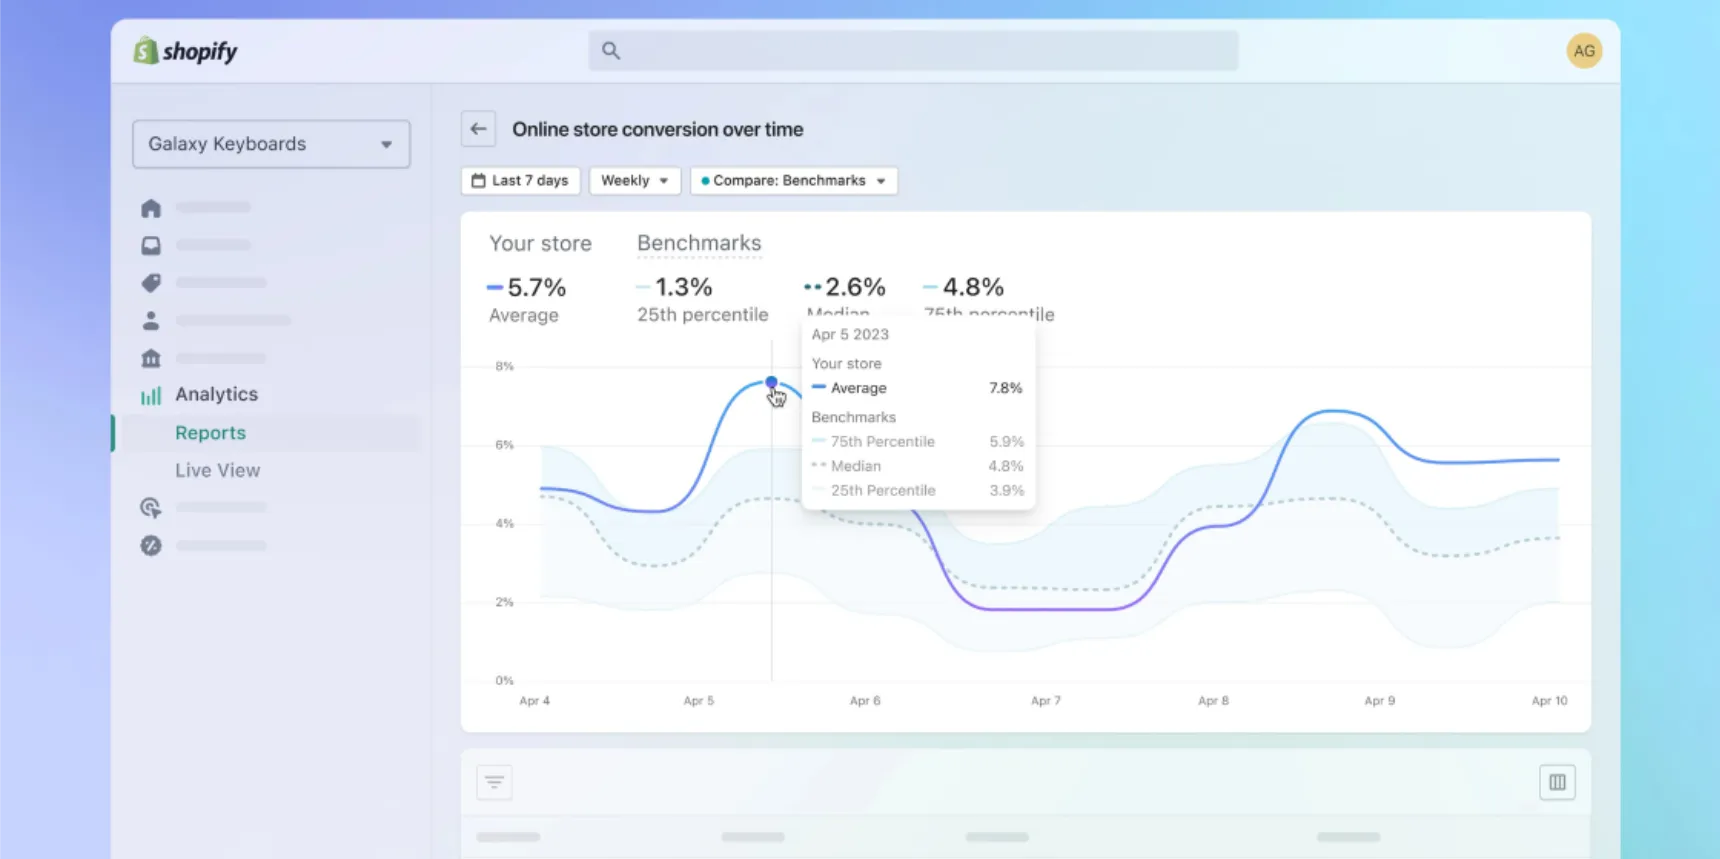The image size is (1720, 859).
Task: Expand the Compare: Benchmarks dropdown
Action: tap(794, 181)
